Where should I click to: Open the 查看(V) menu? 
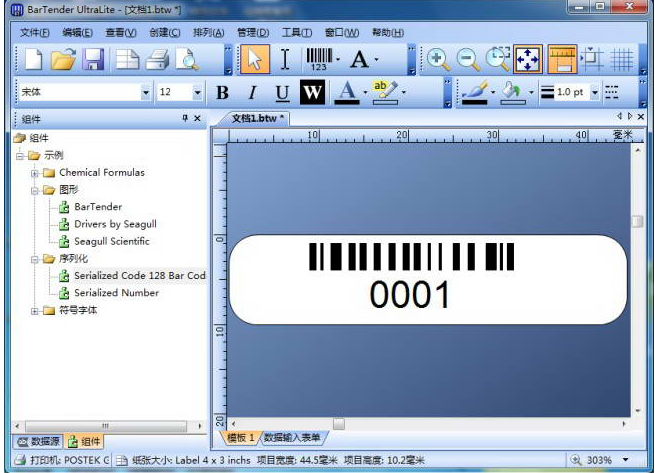(121, 33)
